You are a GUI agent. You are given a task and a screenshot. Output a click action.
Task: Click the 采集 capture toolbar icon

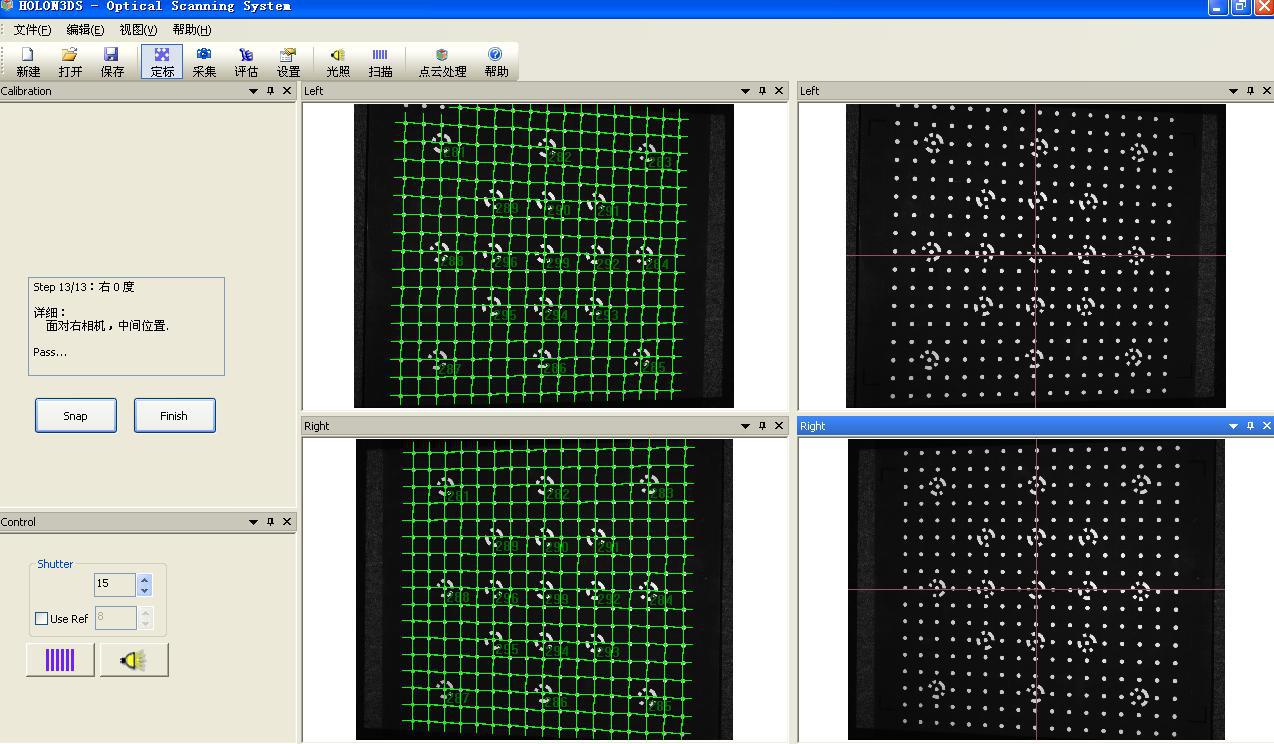coord(204,62)
